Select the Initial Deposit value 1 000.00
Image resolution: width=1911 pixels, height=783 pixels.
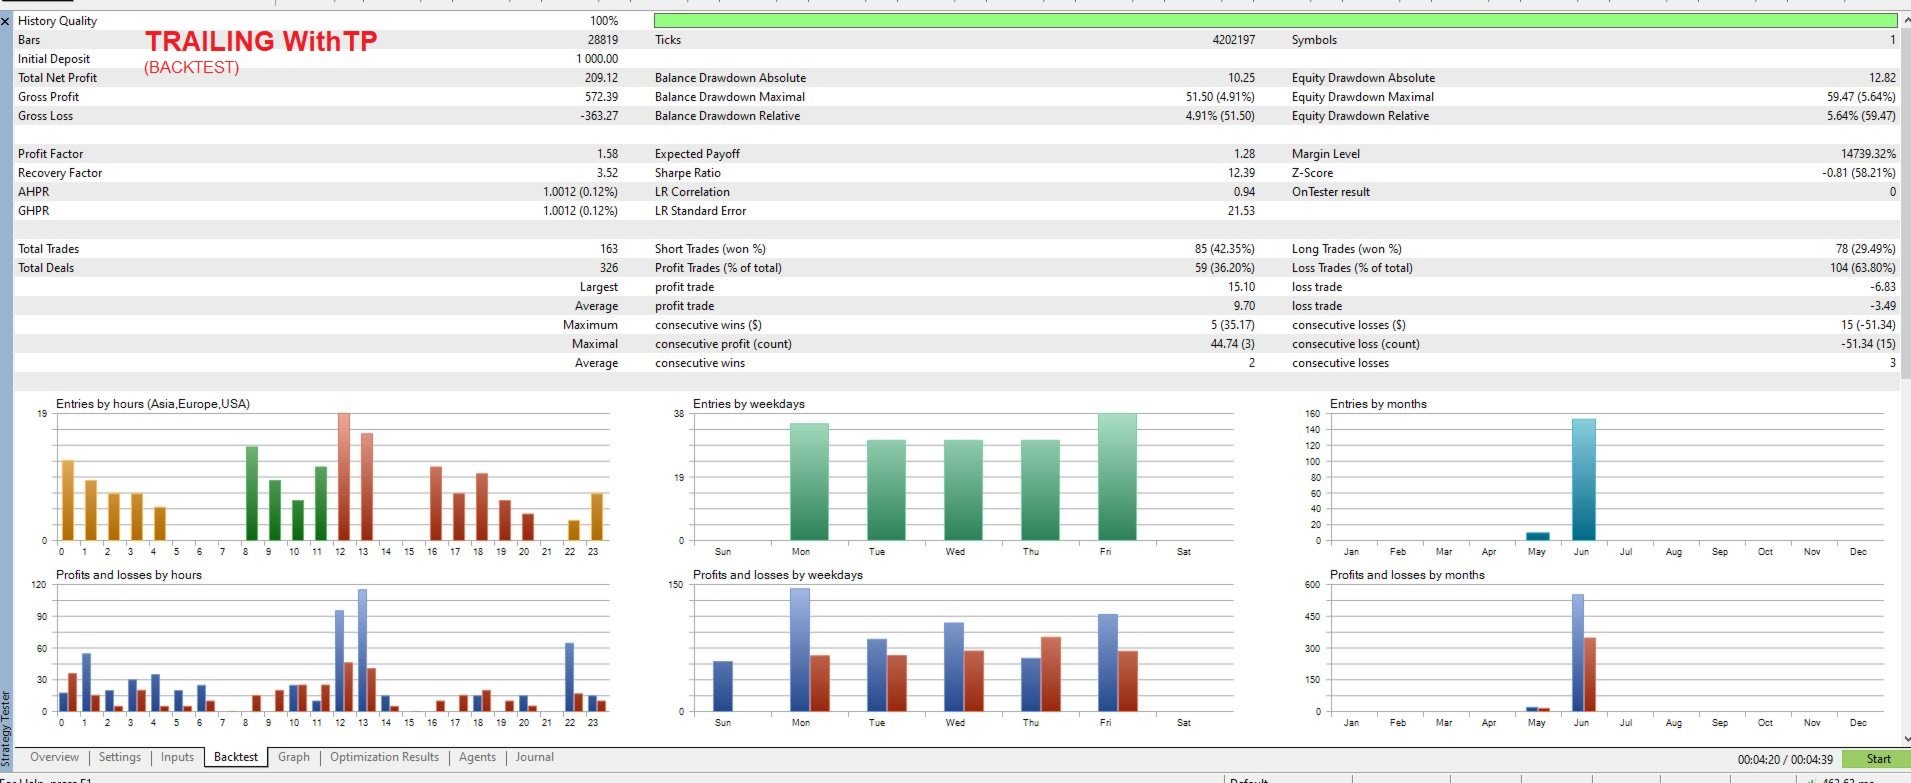tap(597, 59)
